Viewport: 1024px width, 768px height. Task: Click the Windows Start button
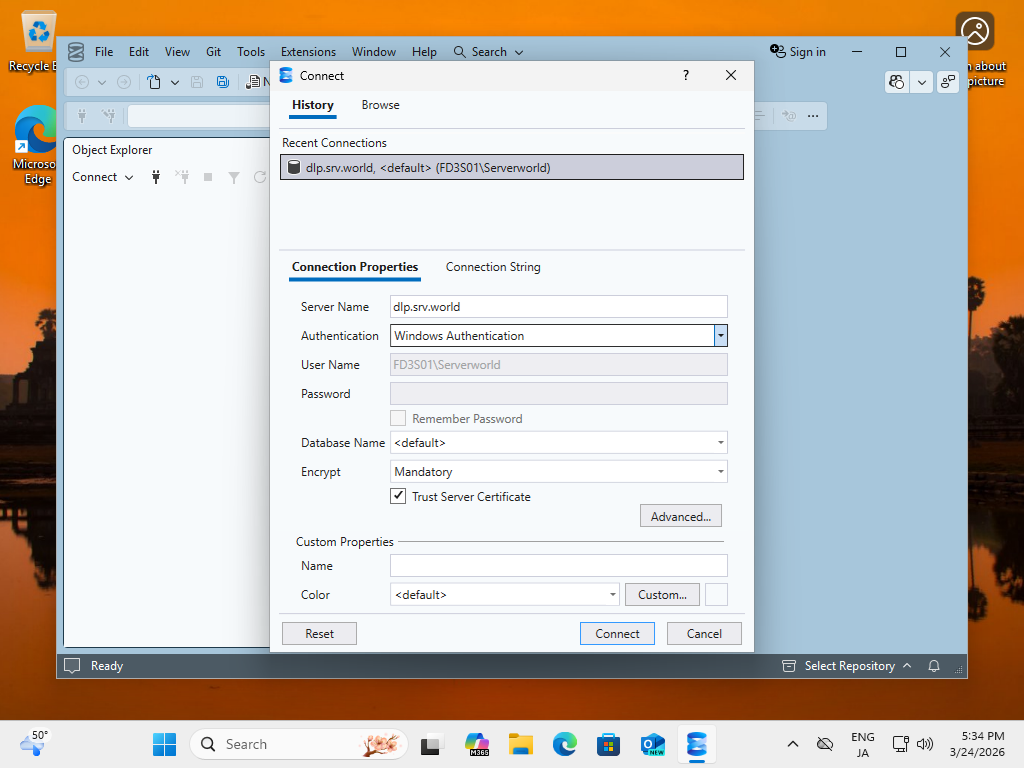tap(165, 744)
